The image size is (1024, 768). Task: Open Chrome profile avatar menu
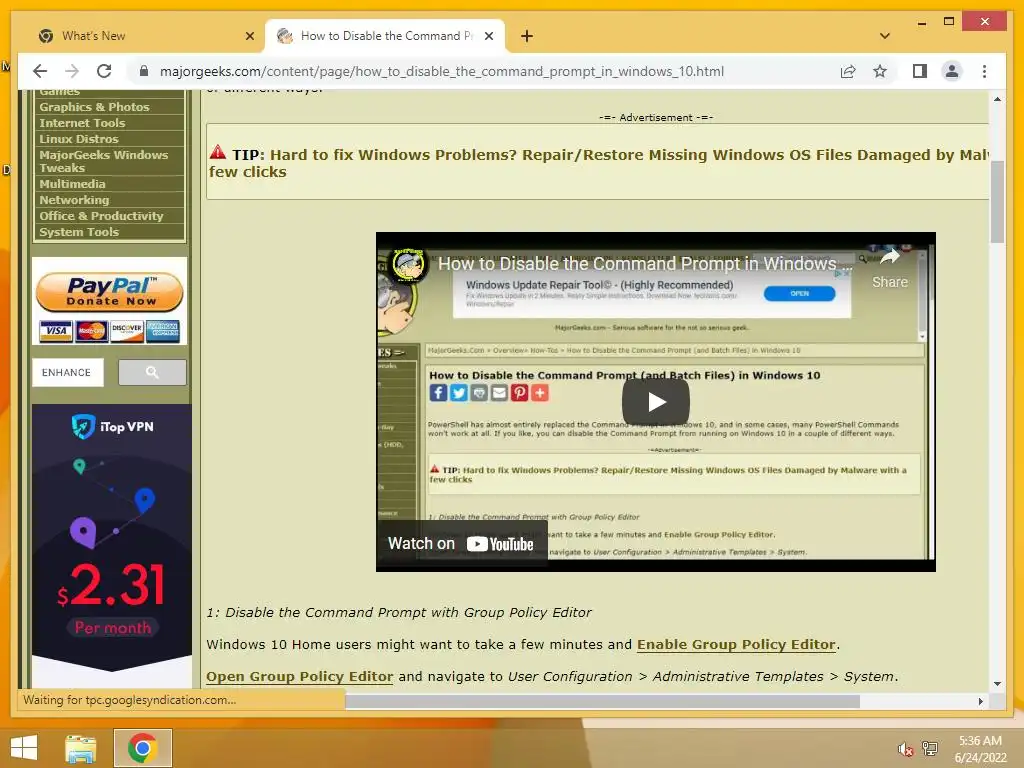(952, 71)
